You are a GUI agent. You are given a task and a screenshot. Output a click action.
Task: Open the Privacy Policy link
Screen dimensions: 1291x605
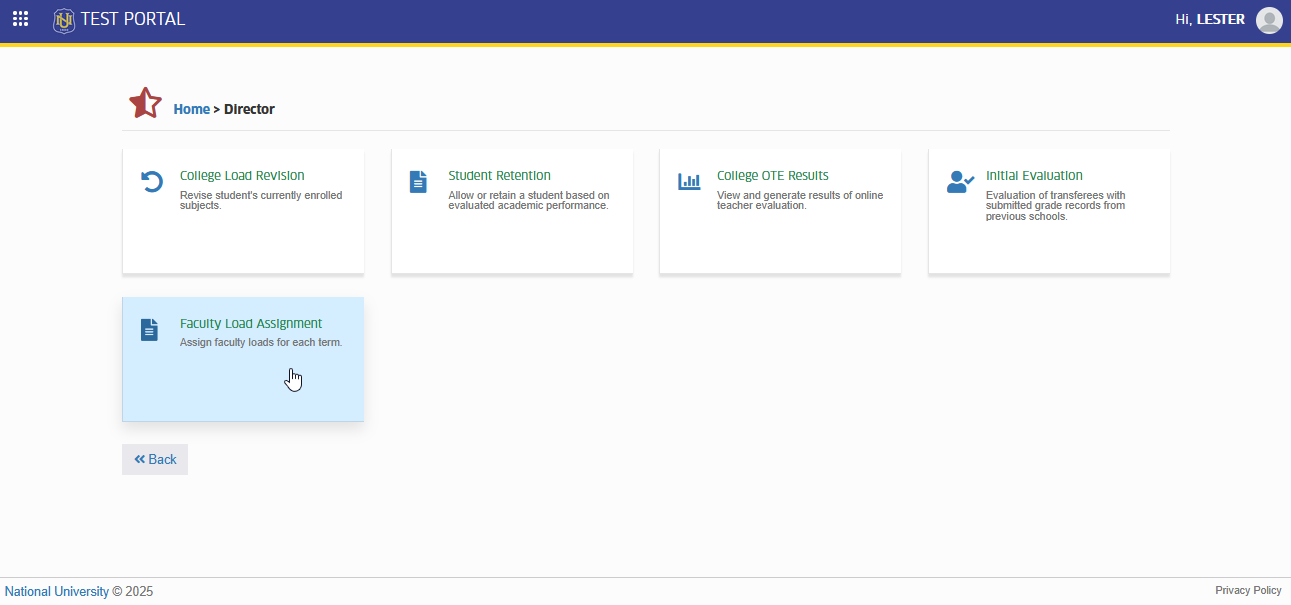click(1248, 590)
